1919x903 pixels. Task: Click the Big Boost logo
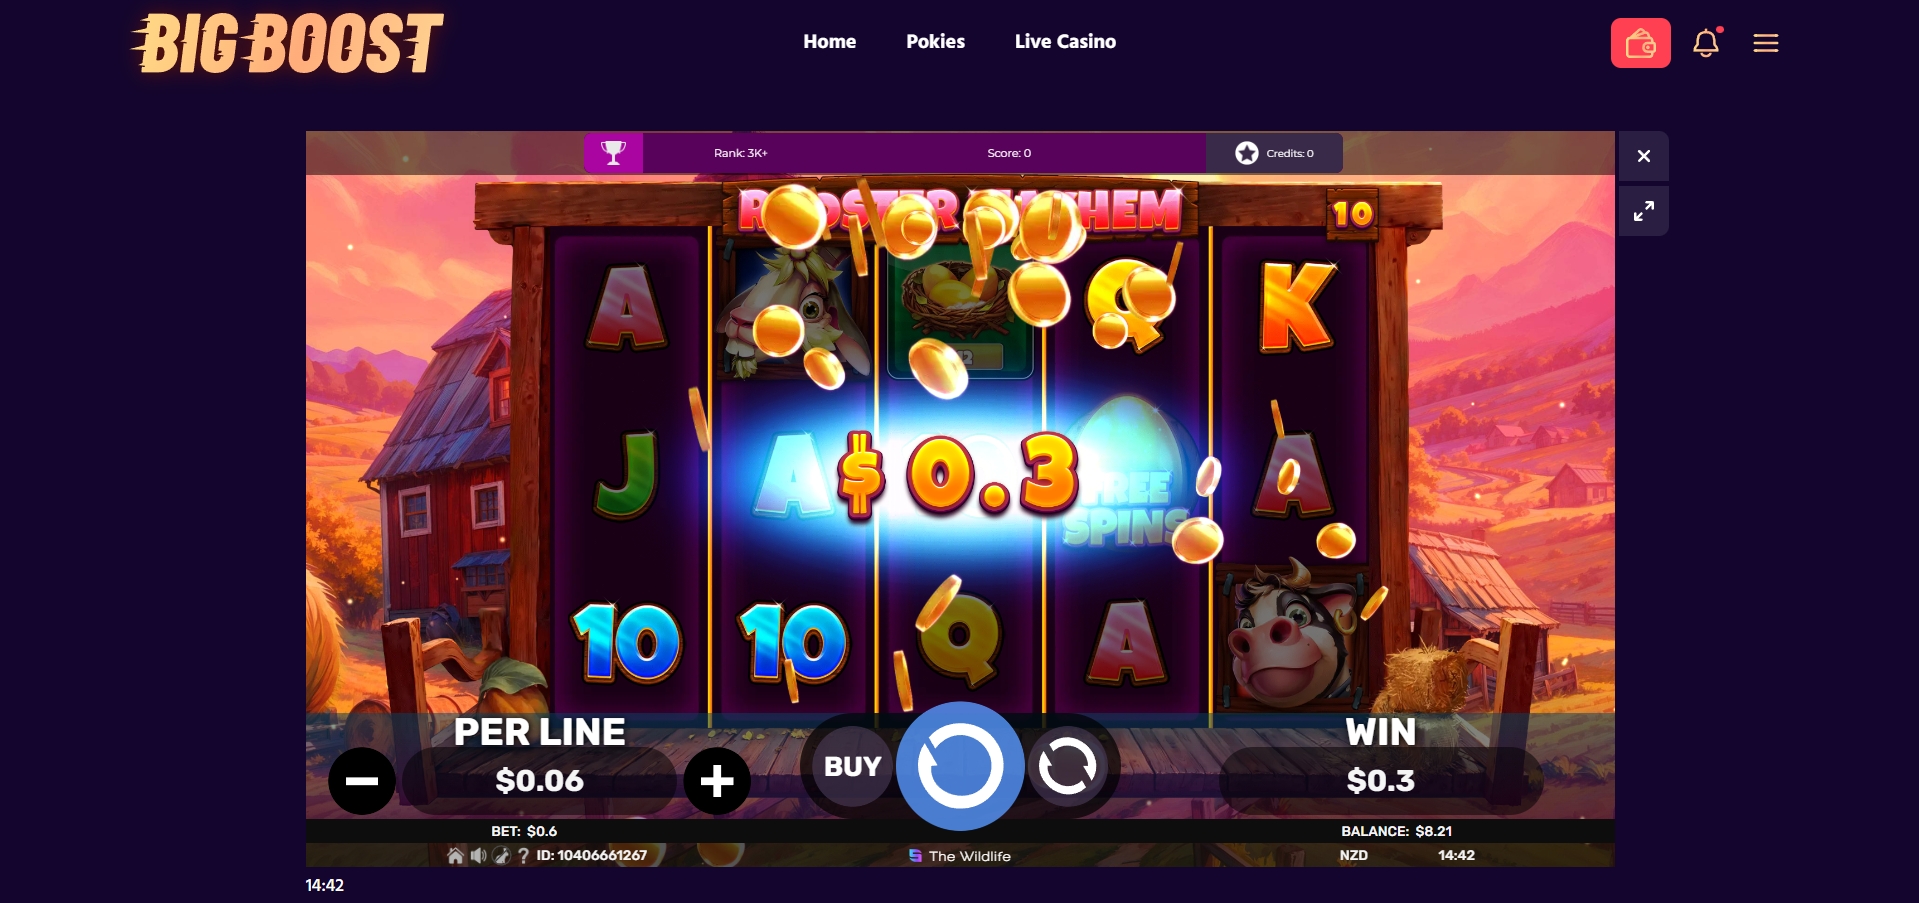pyautogui.click(x=287, y=43)
